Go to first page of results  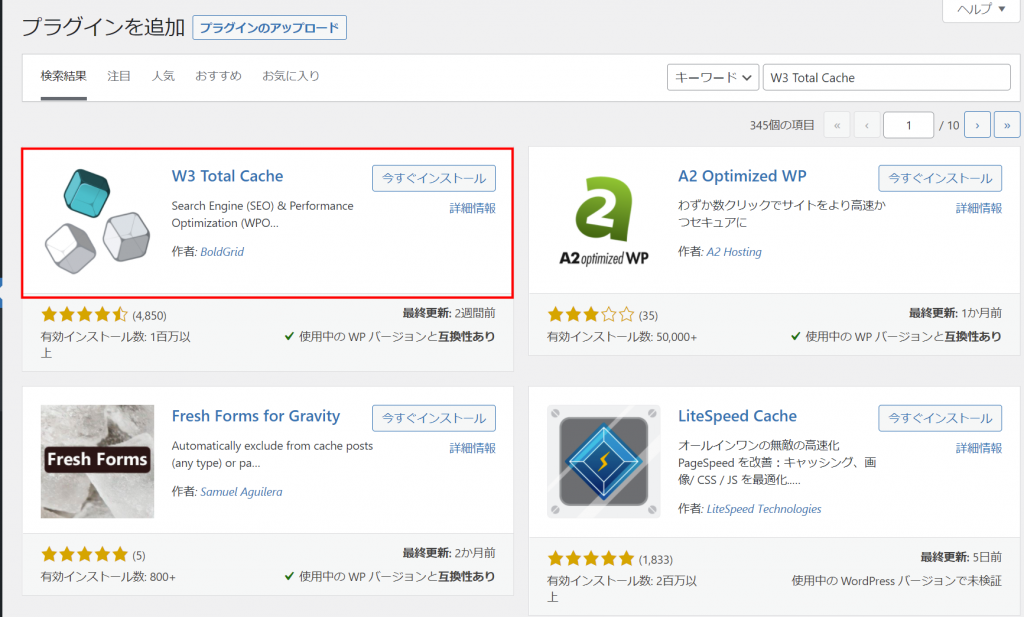tap(837, 125)
